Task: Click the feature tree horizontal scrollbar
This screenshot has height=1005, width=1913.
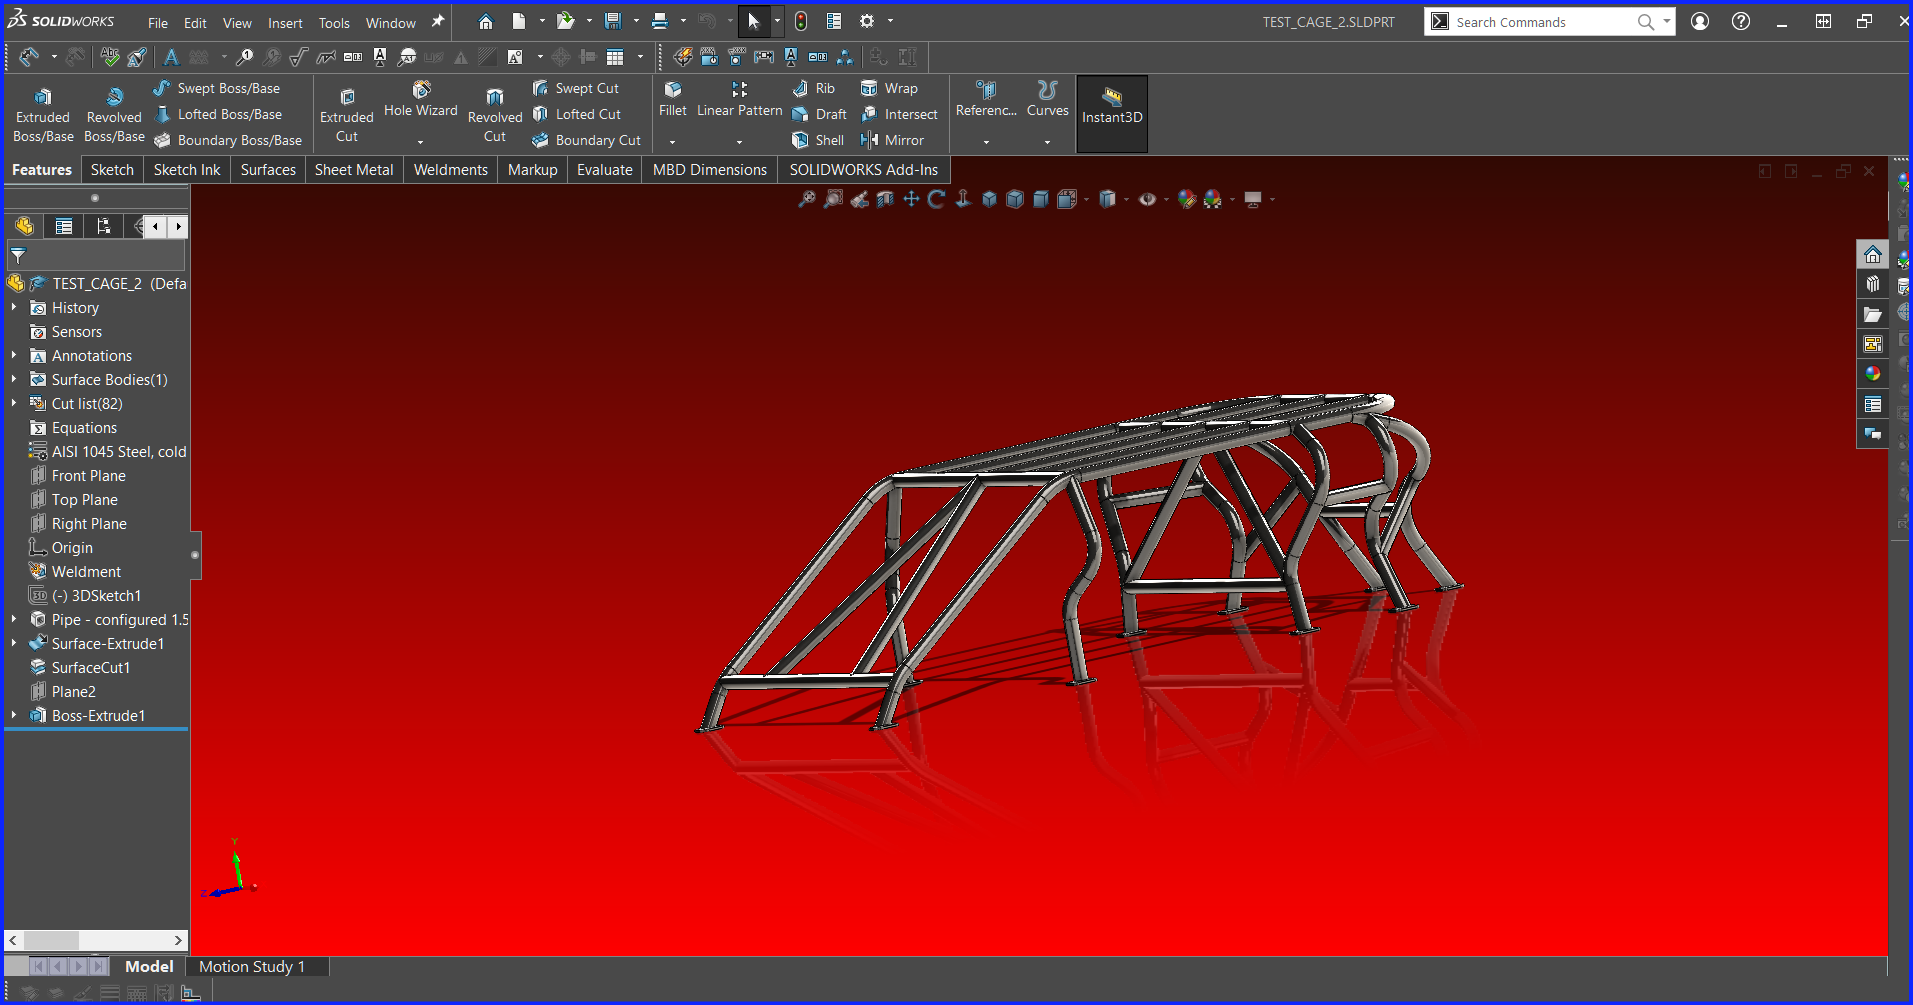Action: tap(96, 940)
